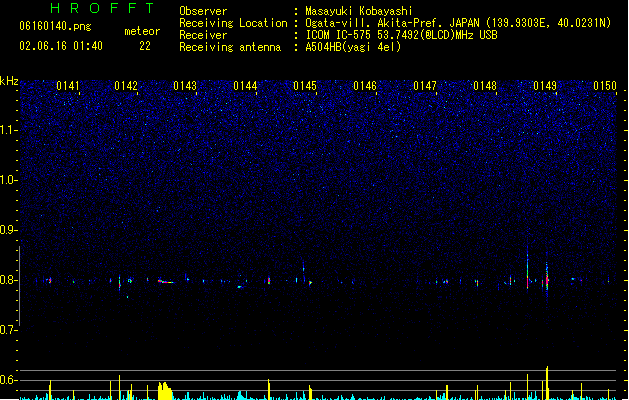The image size is (629, 400).
Task: Click the Receiver label
Action: click(x=203, y=35)
